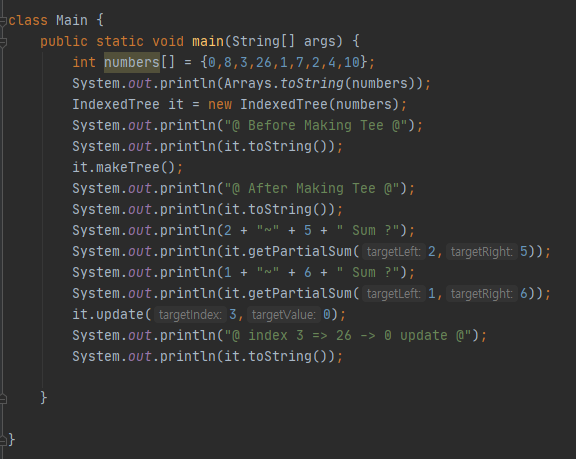Viewport: 576px width, 459px height.
Task: Click targetLeft hint before value 2
Action: (x=393, y=252)
